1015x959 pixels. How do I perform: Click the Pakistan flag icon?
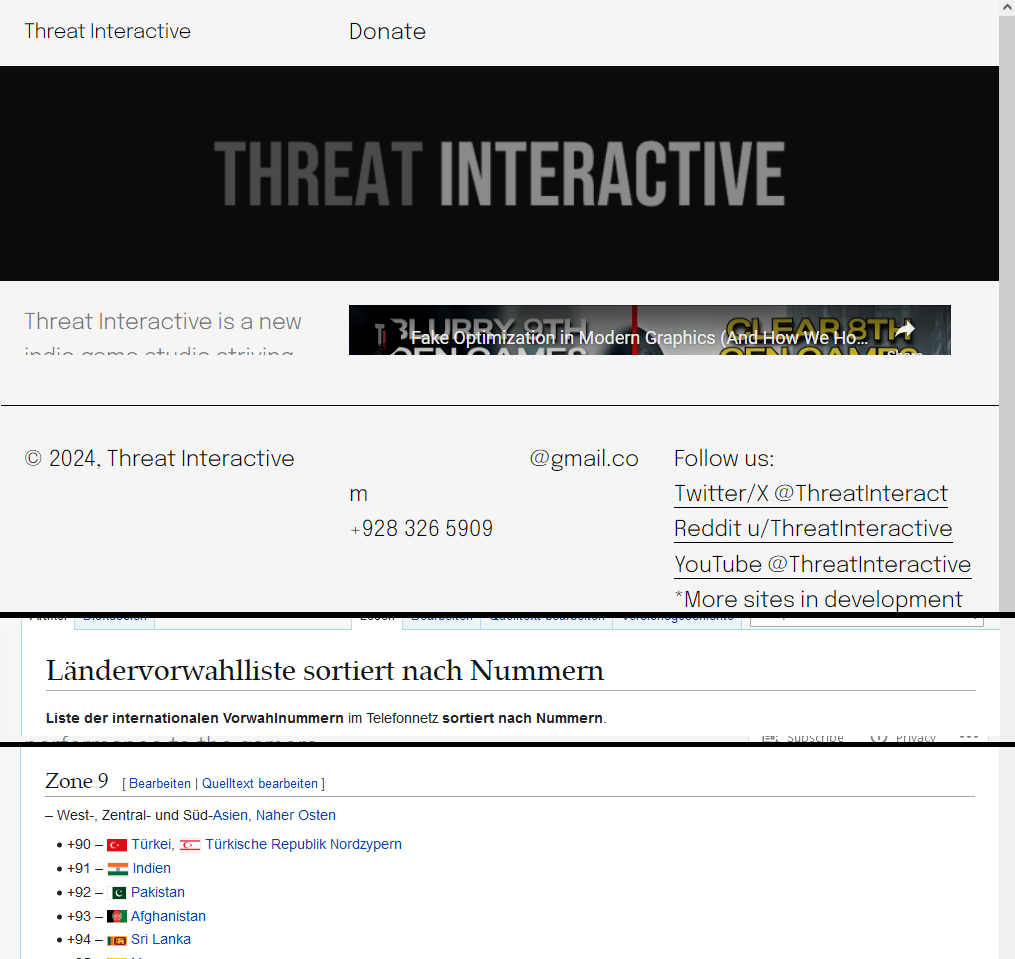[117, 893]
